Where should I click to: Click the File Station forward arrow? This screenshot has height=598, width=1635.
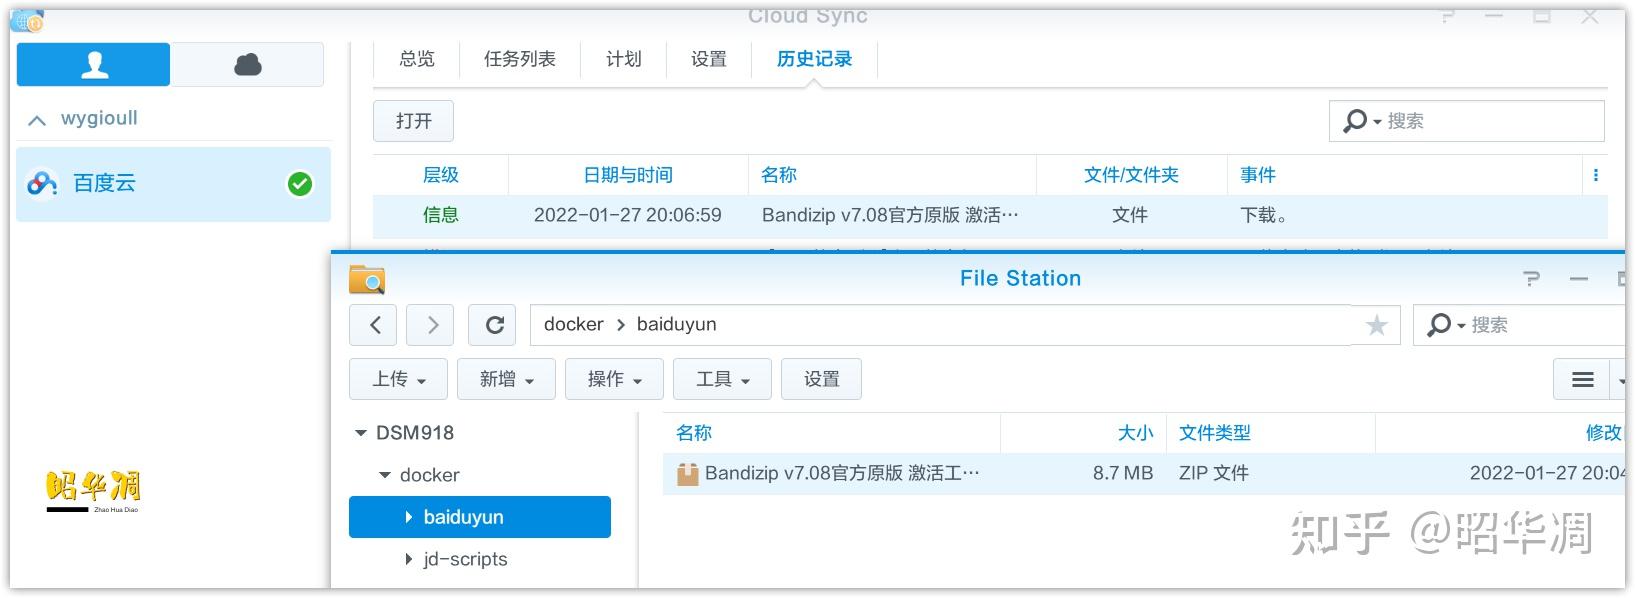pos(432,325)
